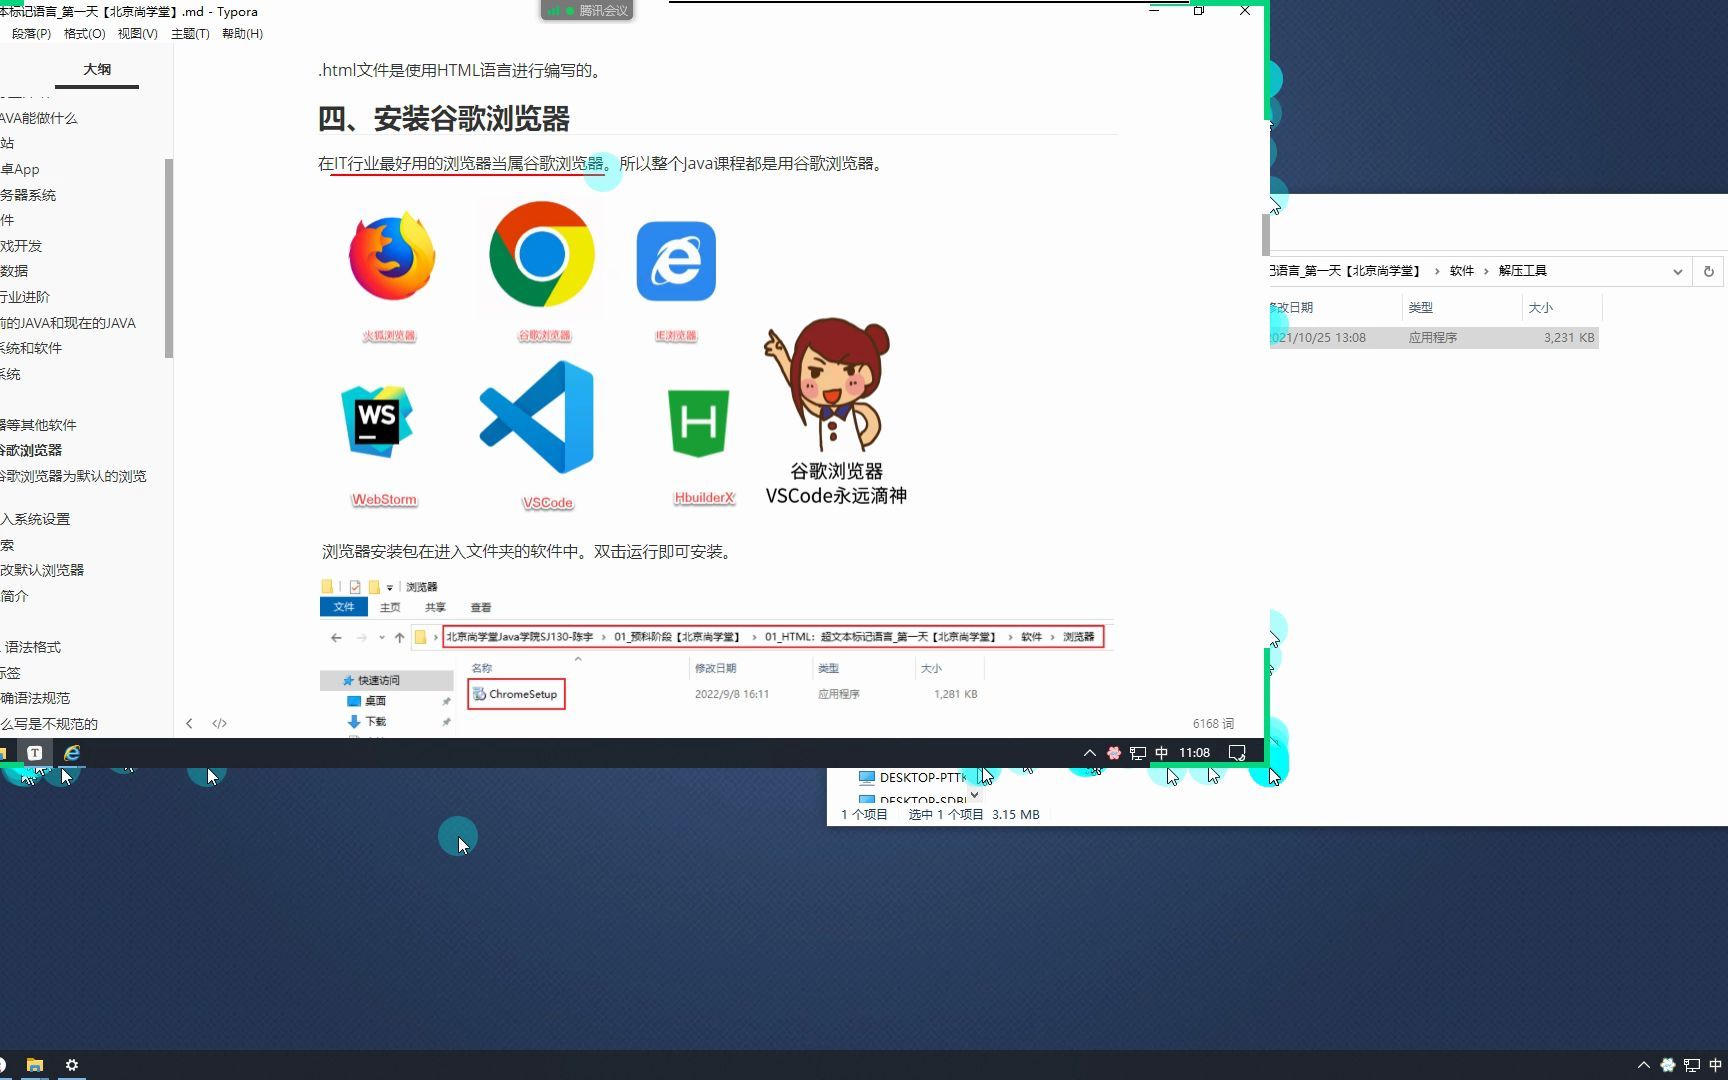
Task: Open the 格式(O) menu
Action: click(x=85, y=34)
